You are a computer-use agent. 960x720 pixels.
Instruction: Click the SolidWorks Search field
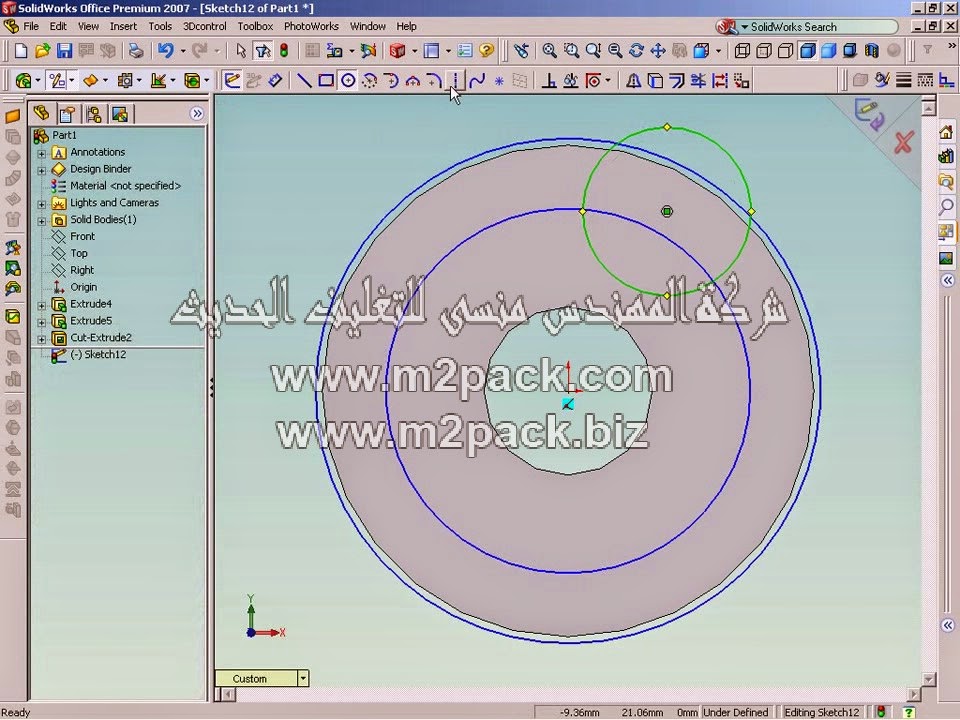(x=820, y=27)
